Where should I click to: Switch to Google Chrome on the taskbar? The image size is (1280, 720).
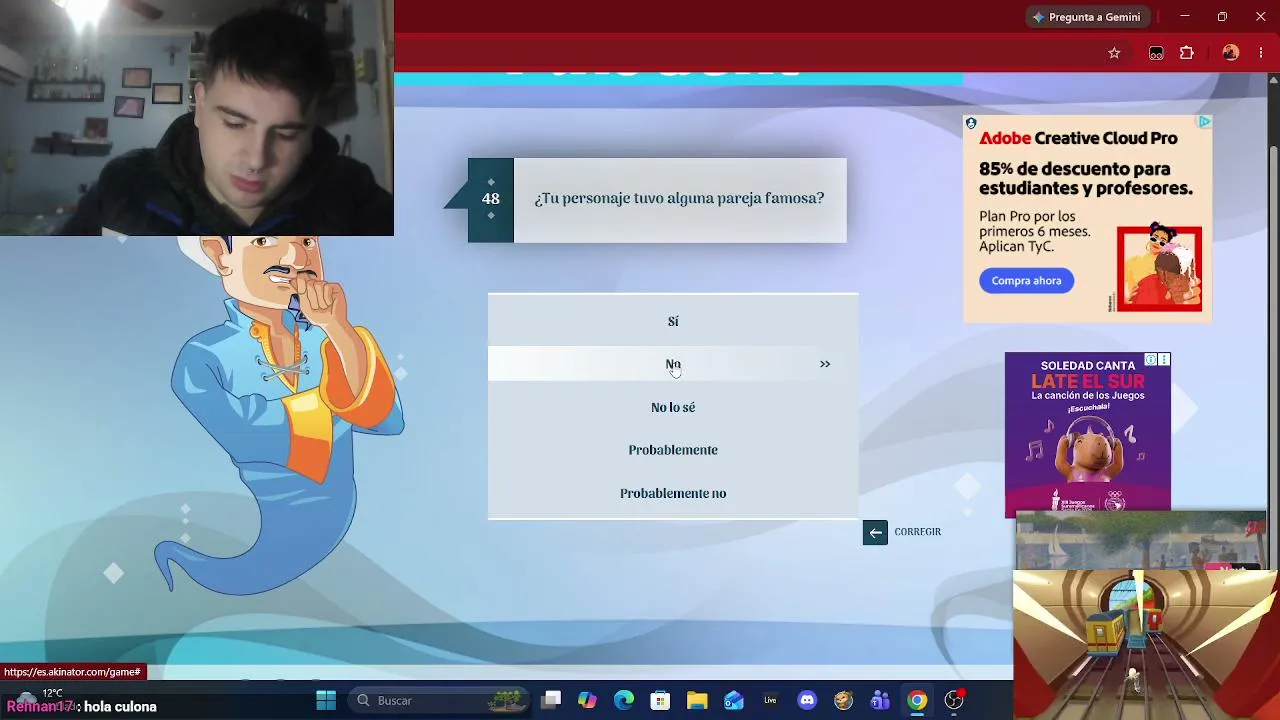pos(917,700)
